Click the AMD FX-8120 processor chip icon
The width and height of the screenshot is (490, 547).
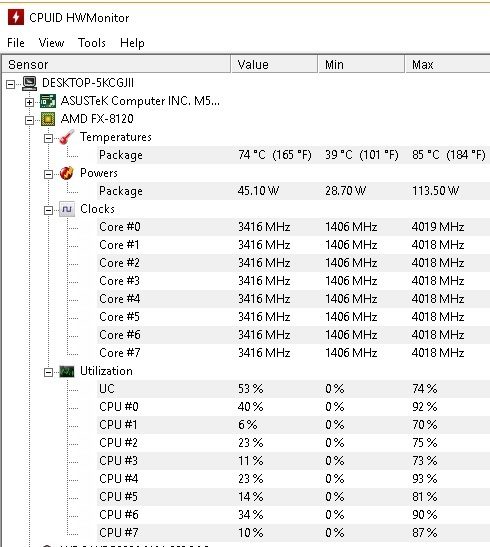(x=48, y=119)
